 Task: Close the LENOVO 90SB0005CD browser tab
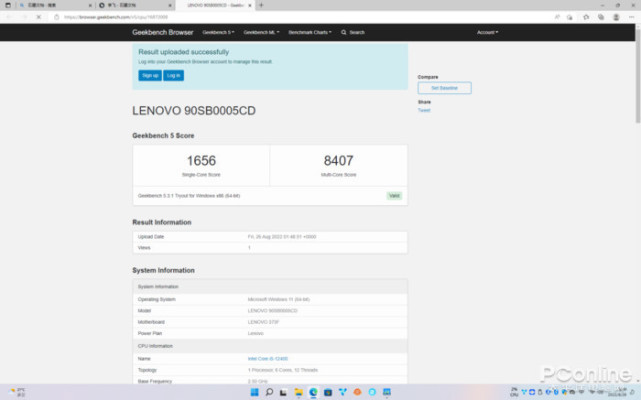tap(250, 5)
